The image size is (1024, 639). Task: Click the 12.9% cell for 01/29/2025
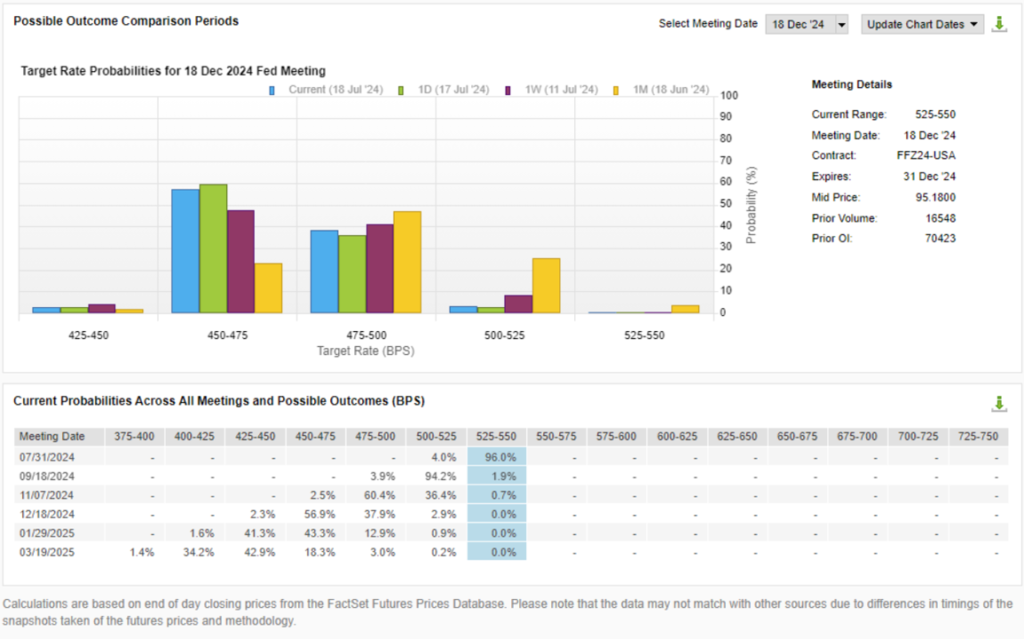point(376,533)
